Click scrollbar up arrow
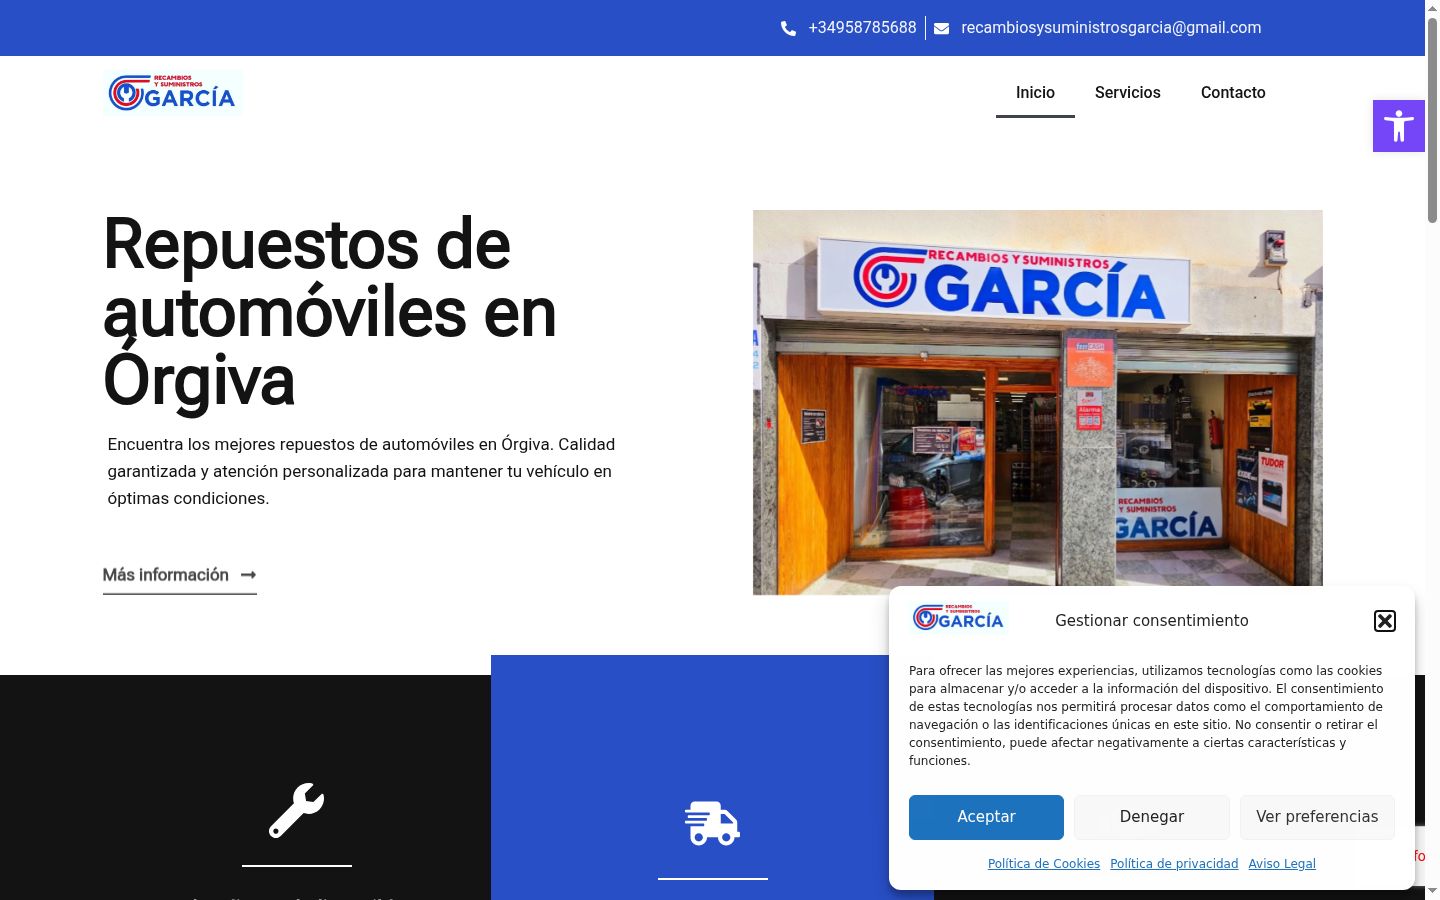This screenshot has height=900, width=1440. 1432,8
